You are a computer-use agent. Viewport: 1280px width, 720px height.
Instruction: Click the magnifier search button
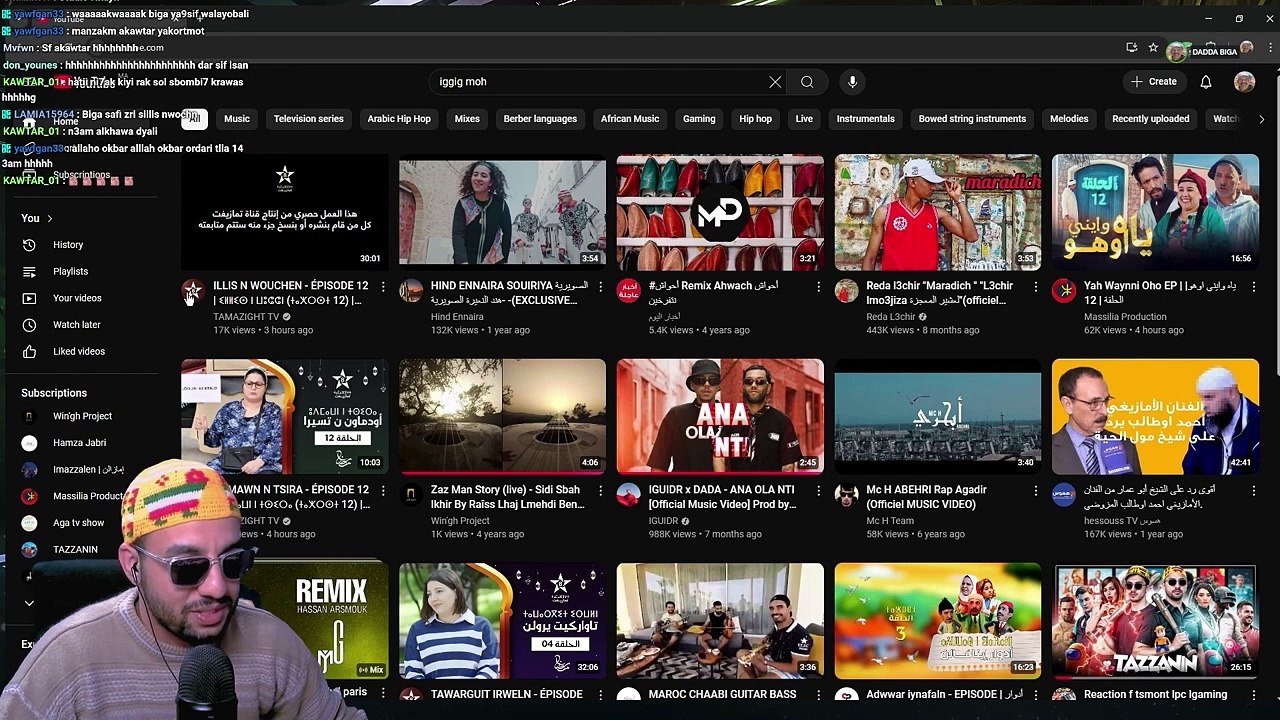point(807,82)
